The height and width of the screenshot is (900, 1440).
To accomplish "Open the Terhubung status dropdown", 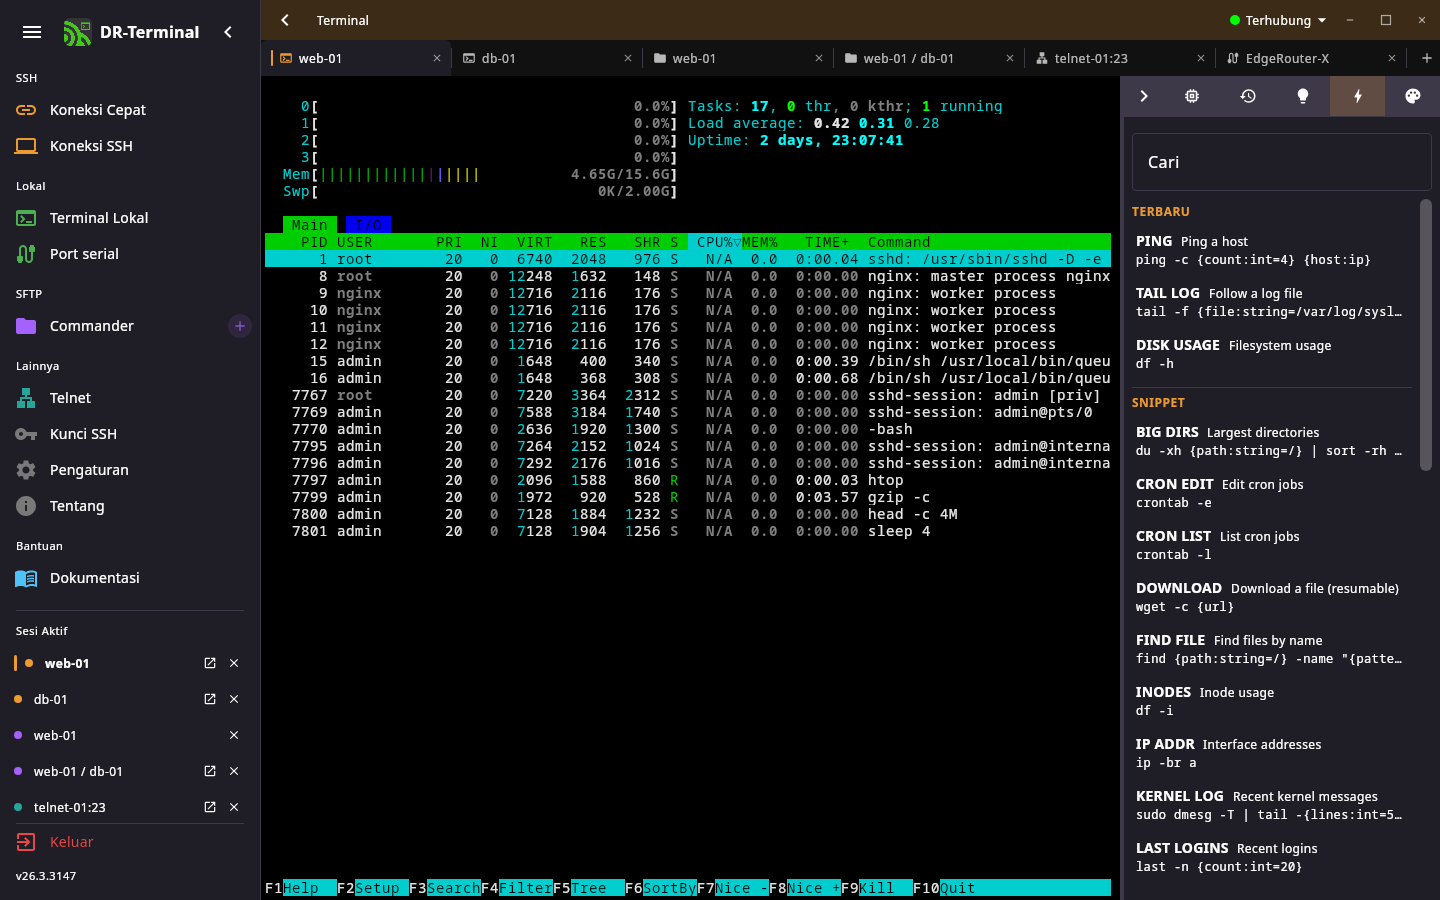I will [x=1278, y=20].
